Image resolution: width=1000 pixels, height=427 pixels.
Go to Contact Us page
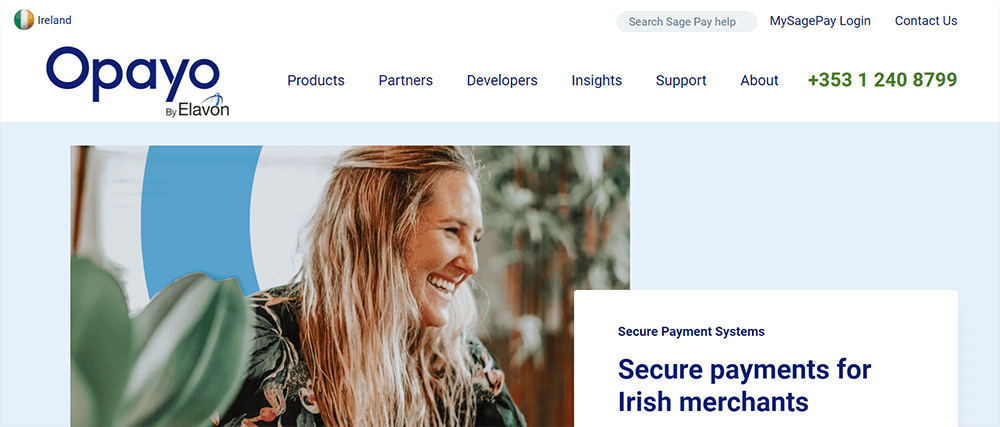tap(925, 21)
